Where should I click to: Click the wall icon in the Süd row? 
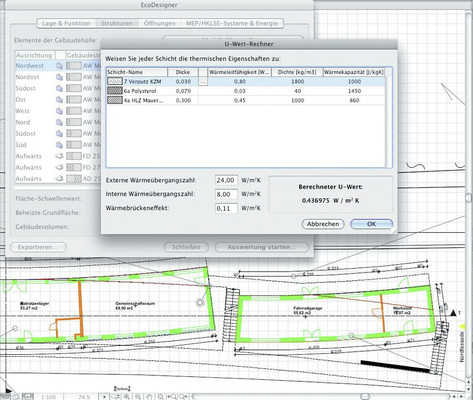point(59,145)
